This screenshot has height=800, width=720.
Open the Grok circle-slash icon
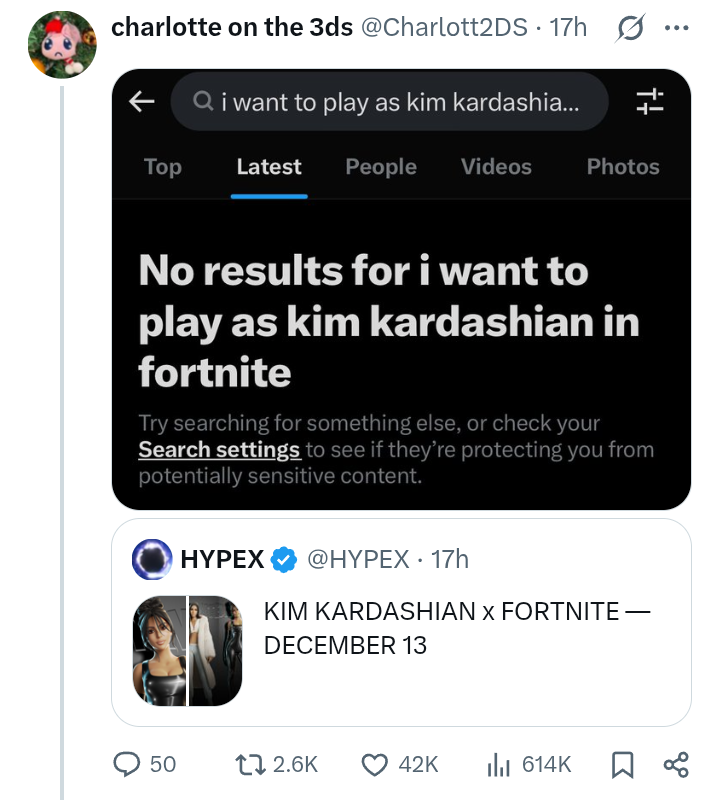pos(629,28)
